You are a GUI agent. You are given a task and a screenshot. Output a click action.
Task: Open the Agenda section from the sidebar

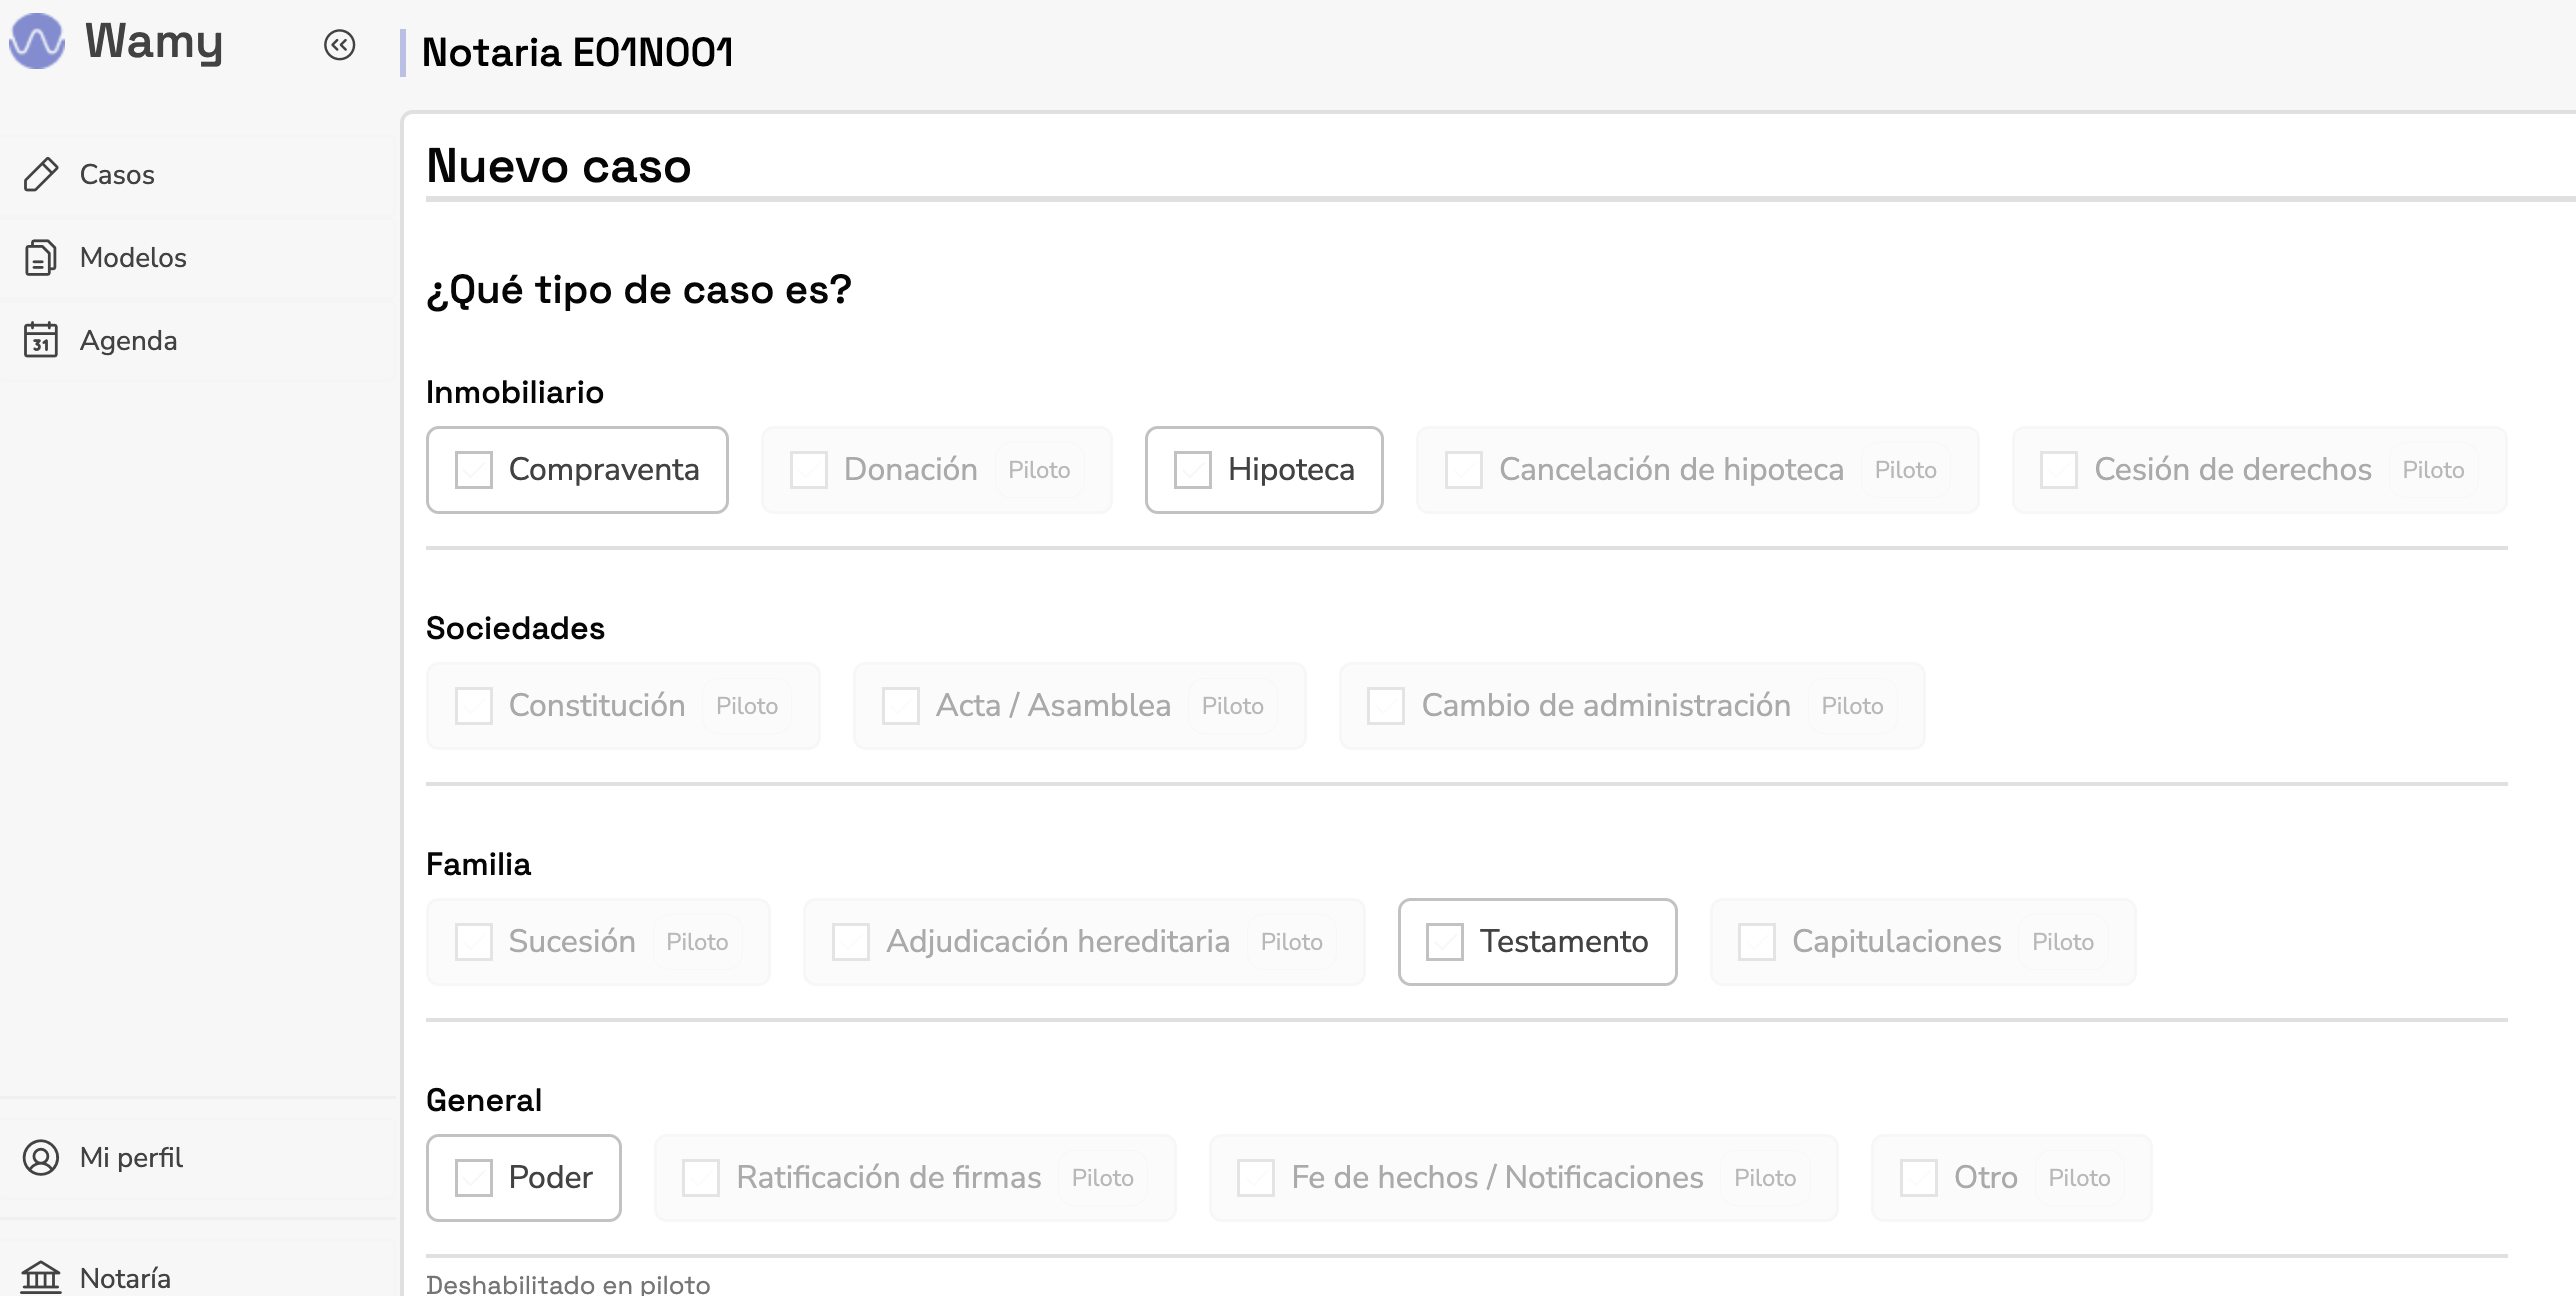pyautogui.click(x=128, y=339)
